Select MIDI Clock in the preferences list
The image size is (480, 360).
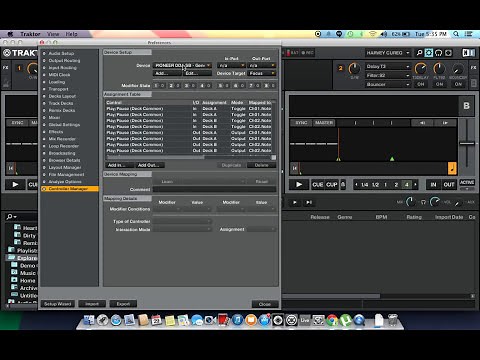tap(59, 75)
